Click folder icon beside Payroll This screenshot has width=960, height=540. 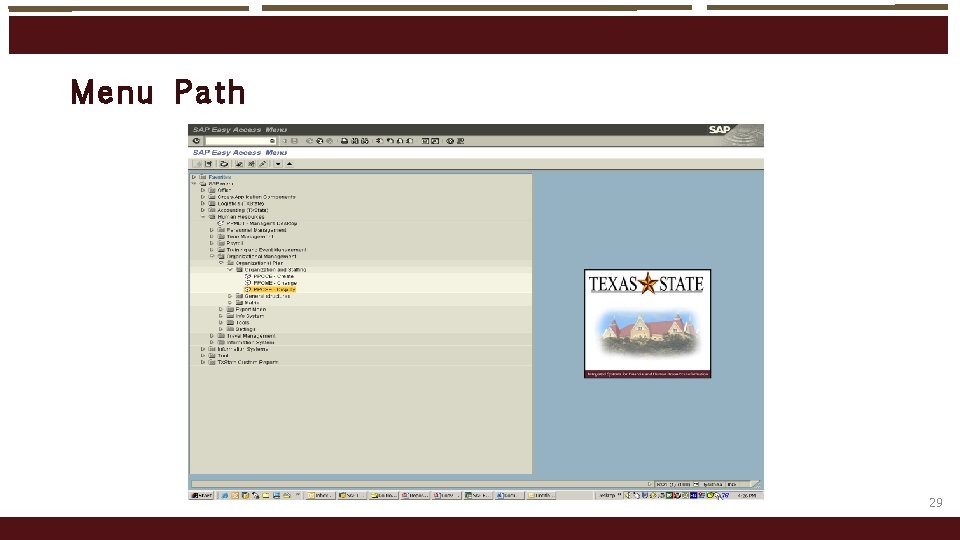pos(221,243)
